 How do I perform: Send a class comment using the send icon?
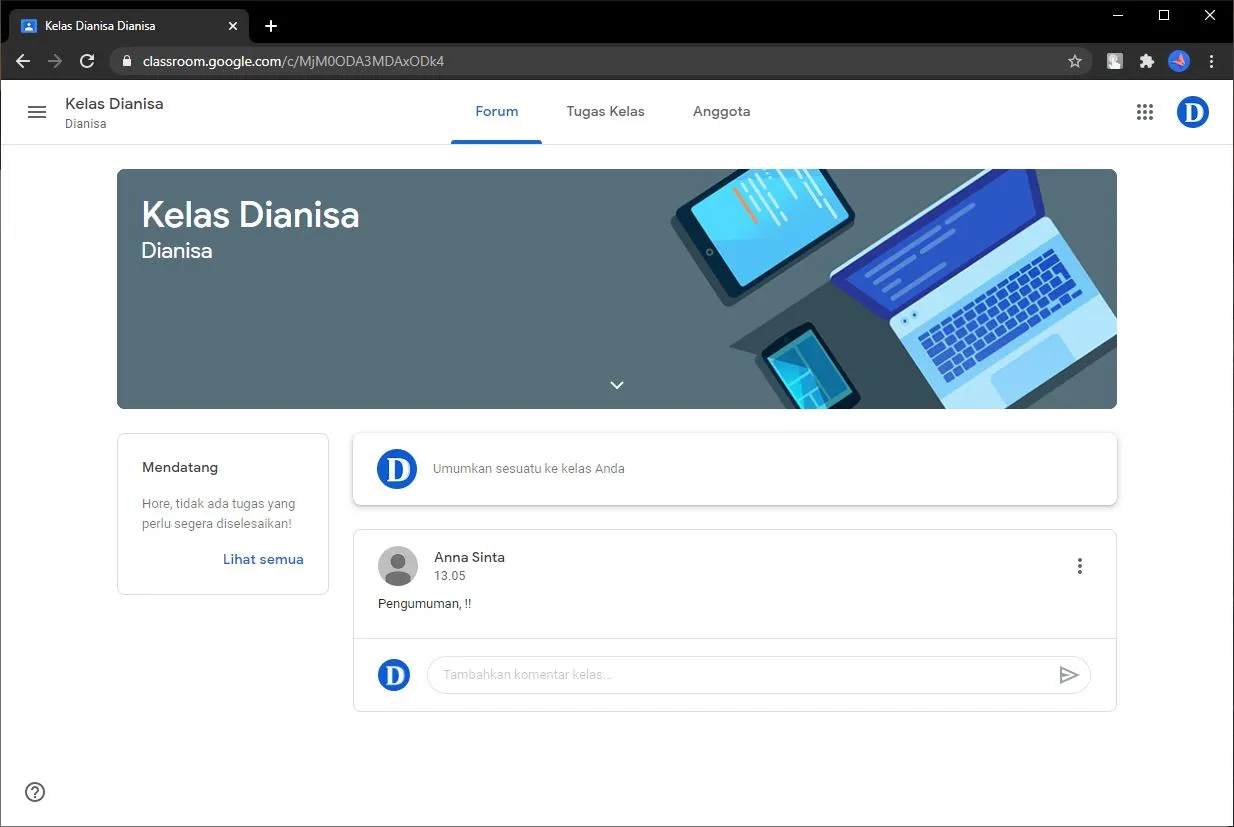[x=1069, y=675]
